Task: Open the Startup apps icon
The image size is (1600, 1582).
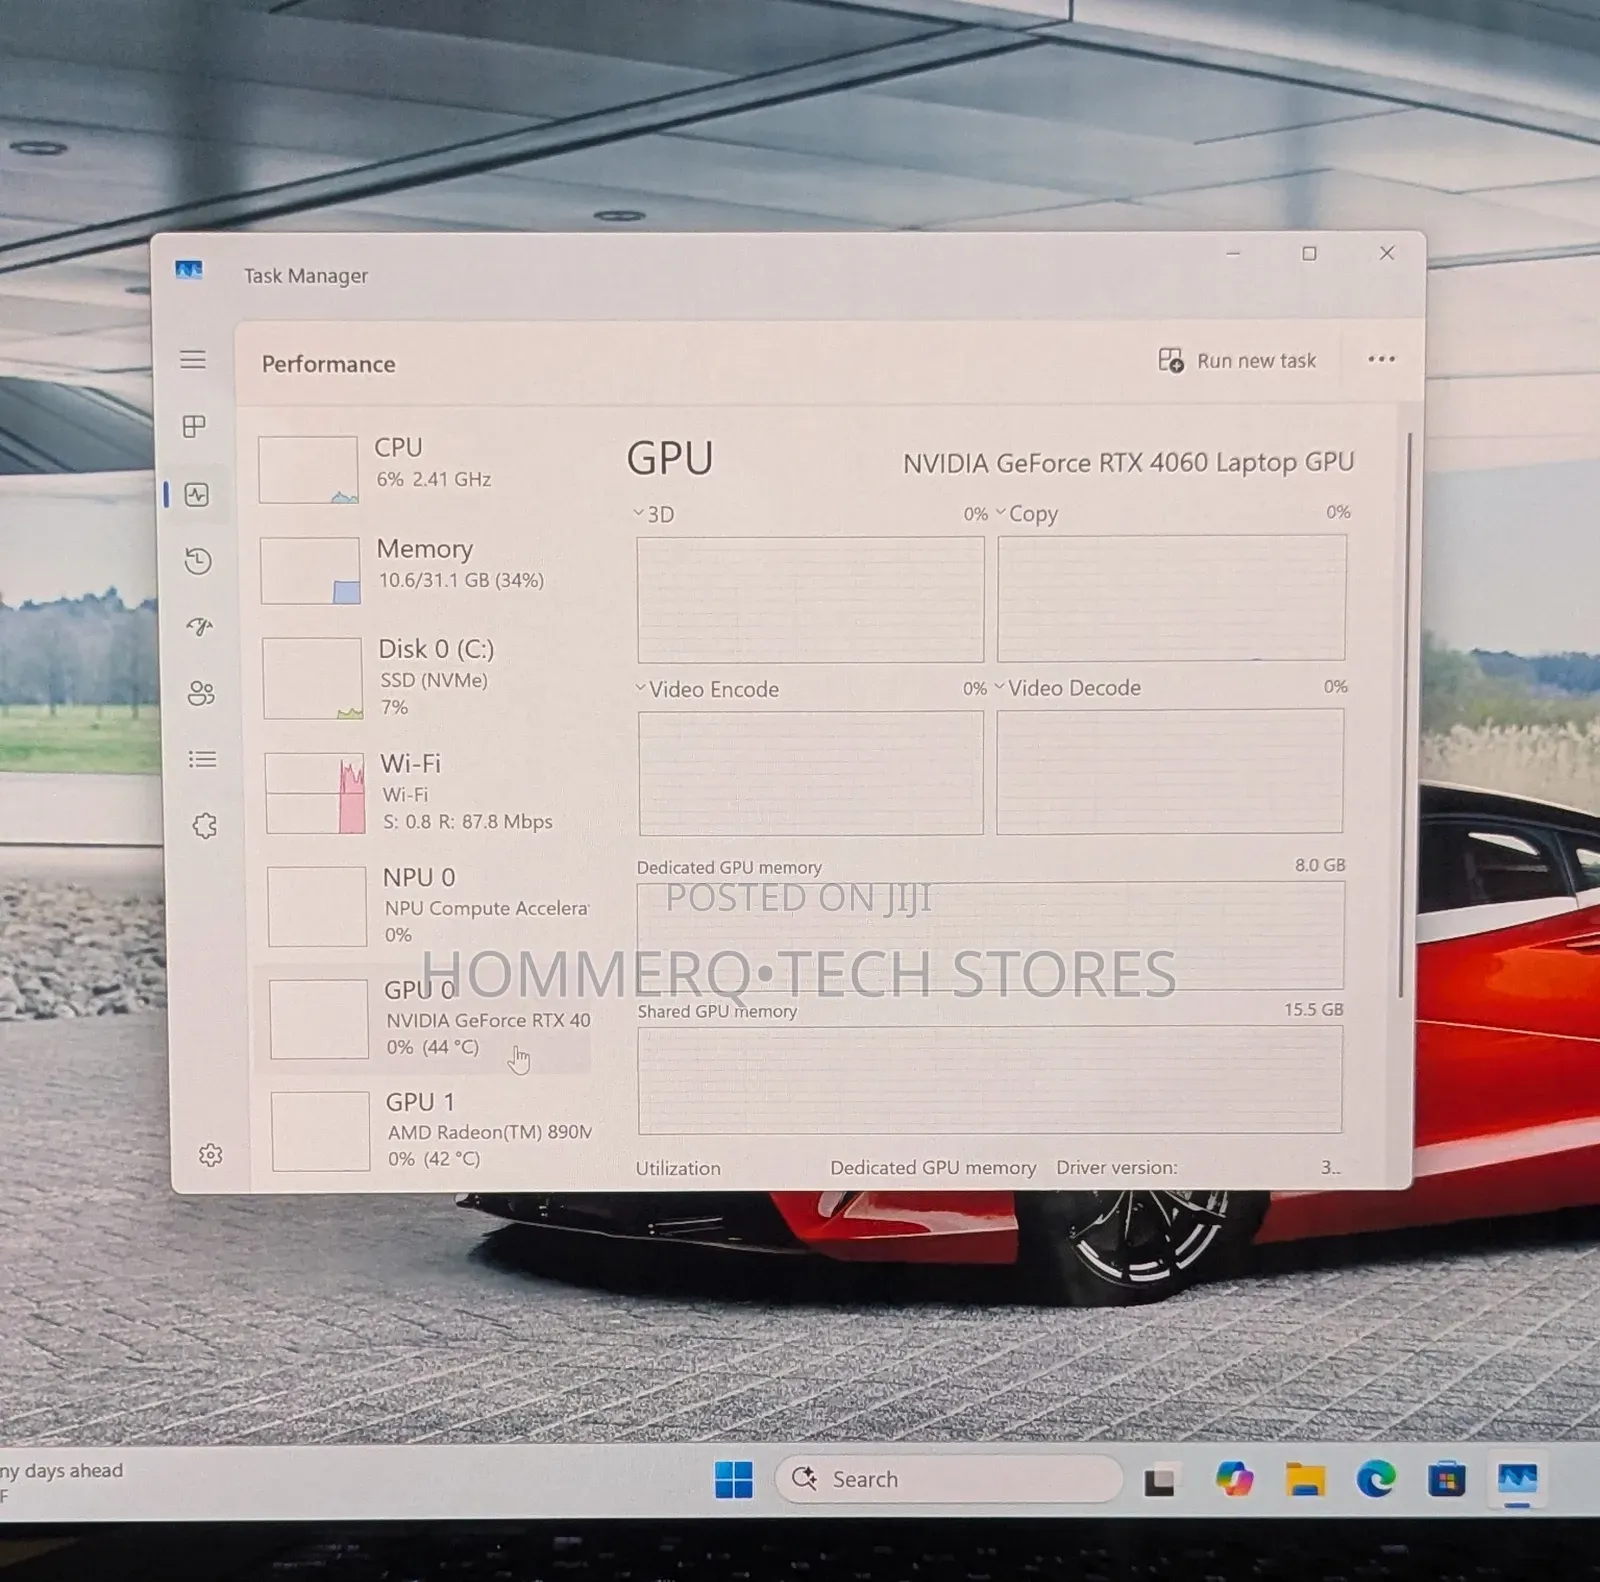Action: 200,627
